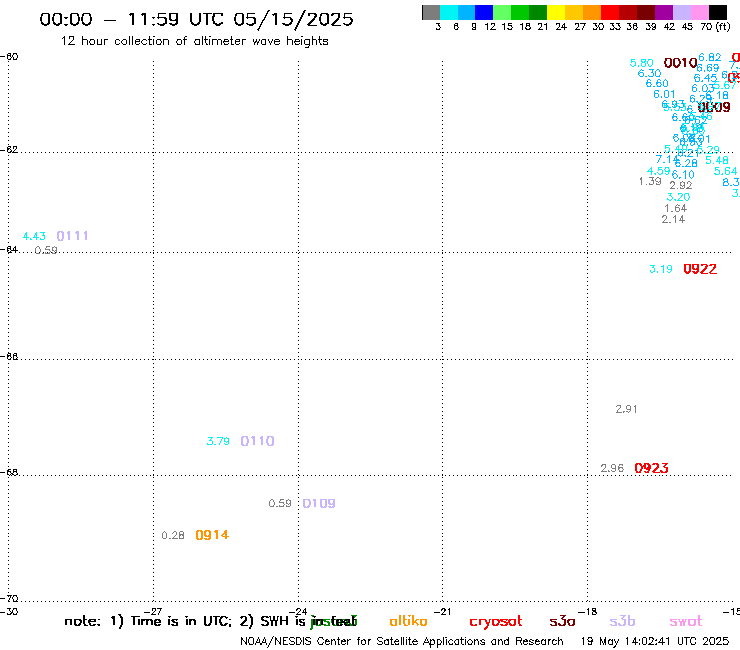The width and height of the screenshot is (740, 650).
Task: Select the wave height value '2.96'
Action: (x=612, y=468)
